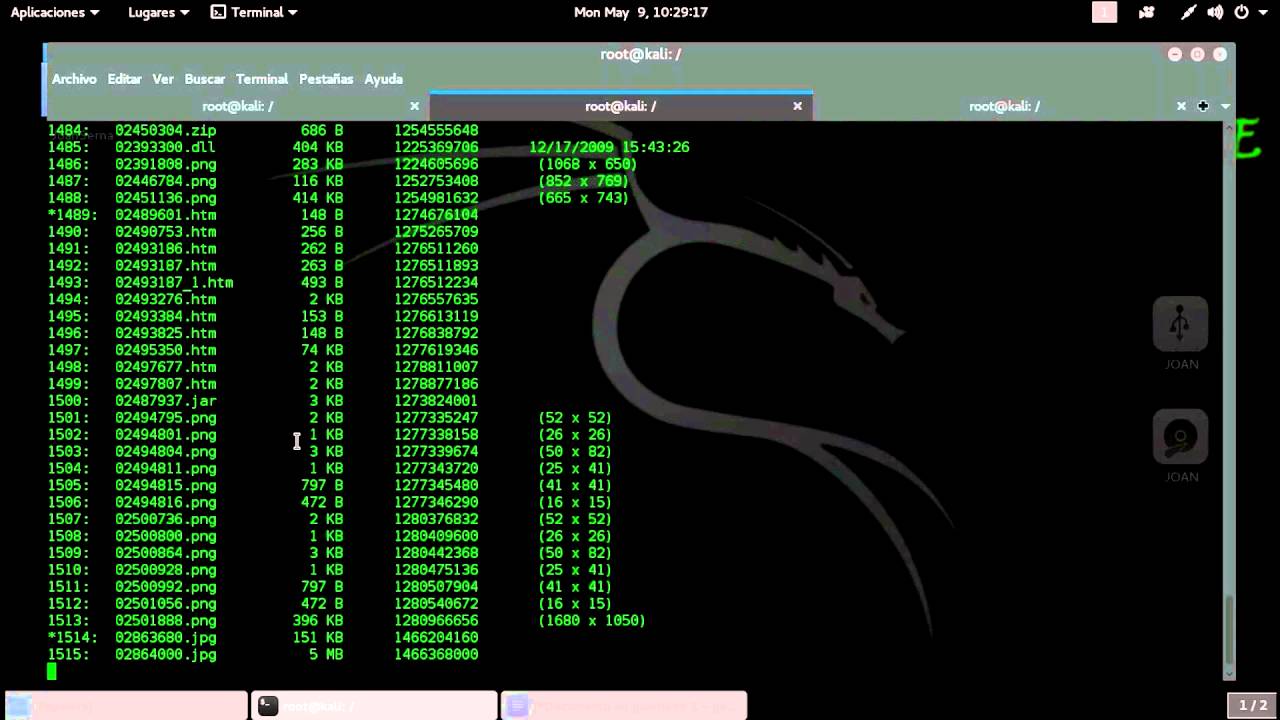Add a new terminal tab
The height and width of the screenshot is (720, 1280).
click(x=1203, y=106)
